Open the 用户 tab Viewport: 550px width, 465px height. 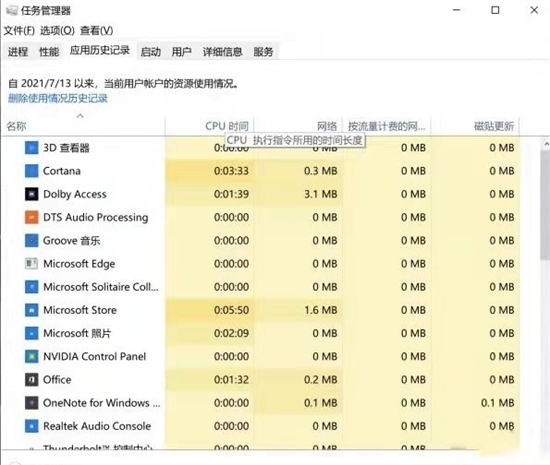(x=181, y=52)
